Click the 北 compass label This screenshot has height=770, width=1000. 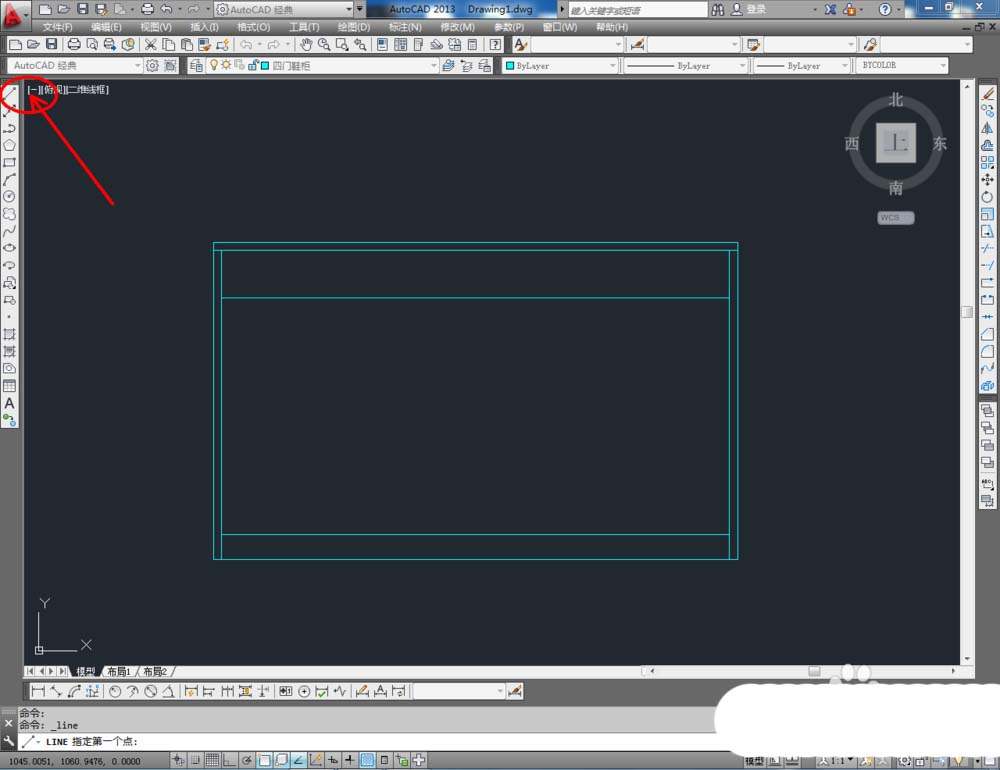(x=895, y=100)
